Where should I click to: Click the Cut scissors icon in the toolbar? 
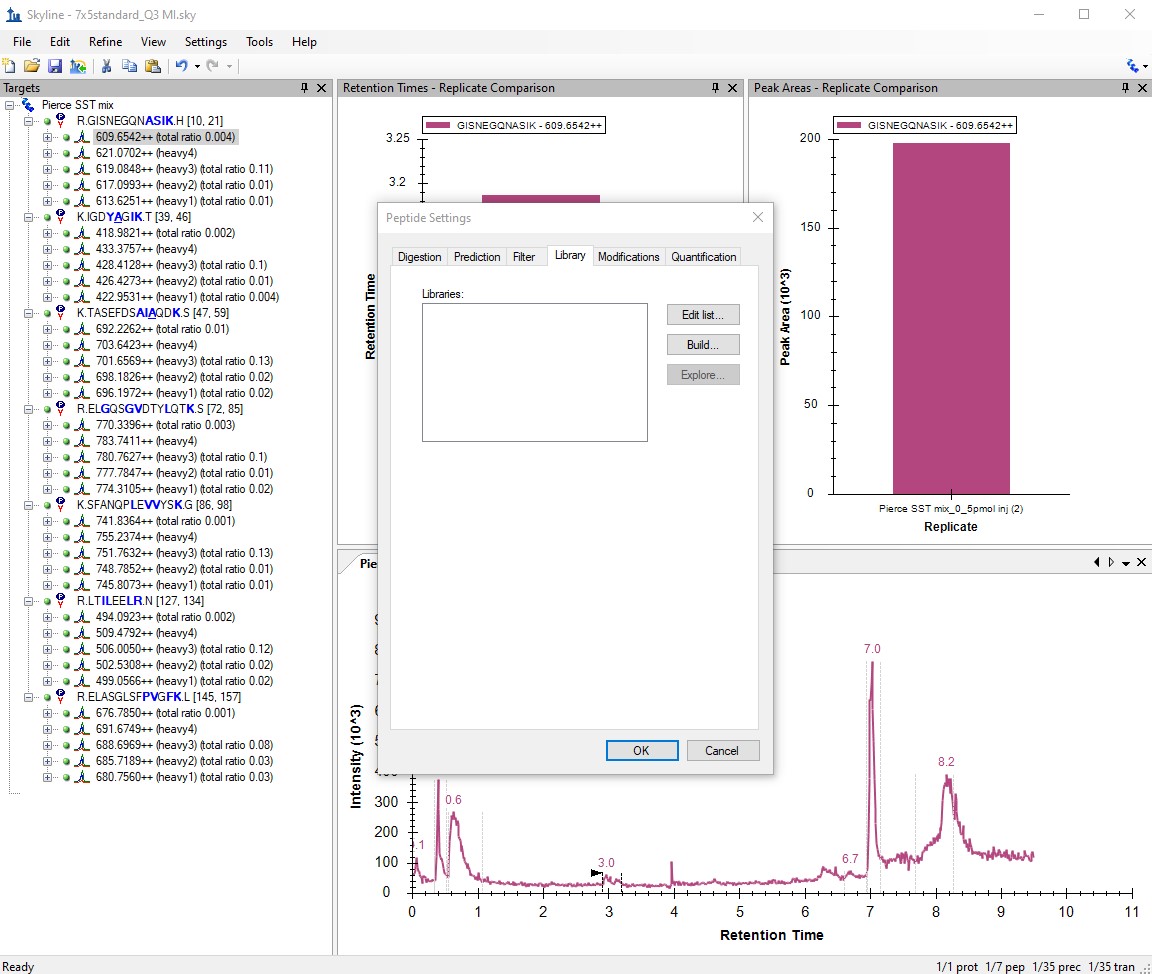coord(106,66)
